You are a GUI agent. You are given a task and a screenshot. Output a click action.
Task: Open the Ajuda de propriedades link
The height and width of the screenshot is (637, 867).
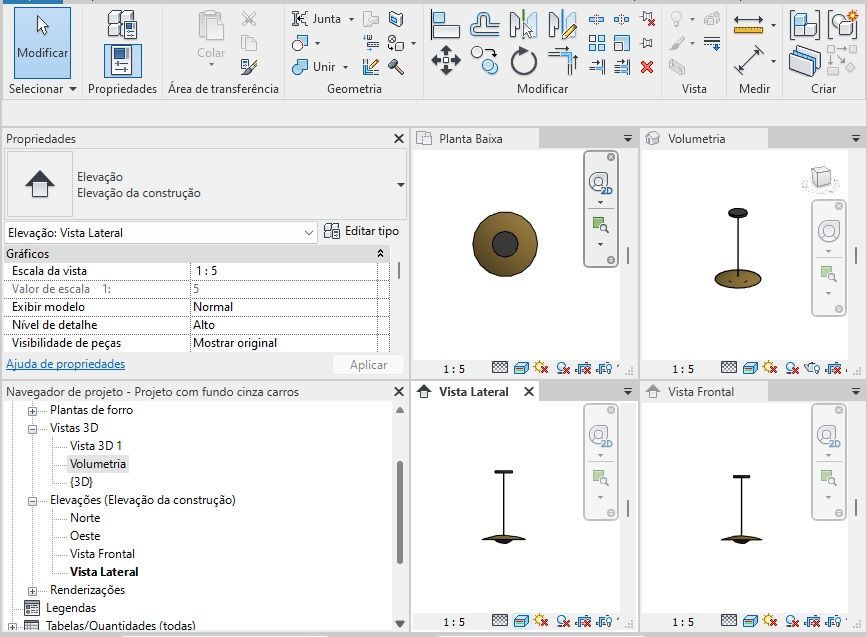(66, 364)
